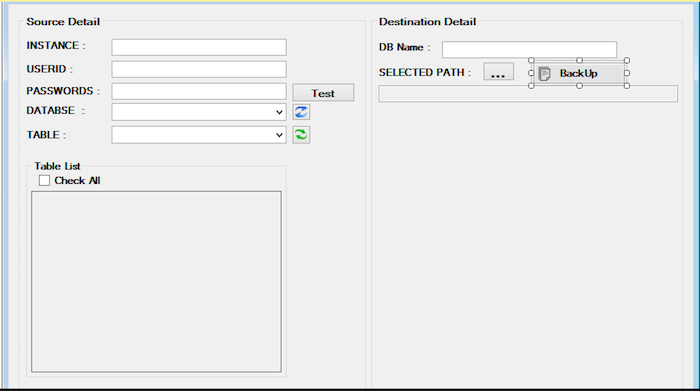Click the SELECTED PATH label
Image resolution: width=700 pixels, height=391 pixels.
point(425,72)
